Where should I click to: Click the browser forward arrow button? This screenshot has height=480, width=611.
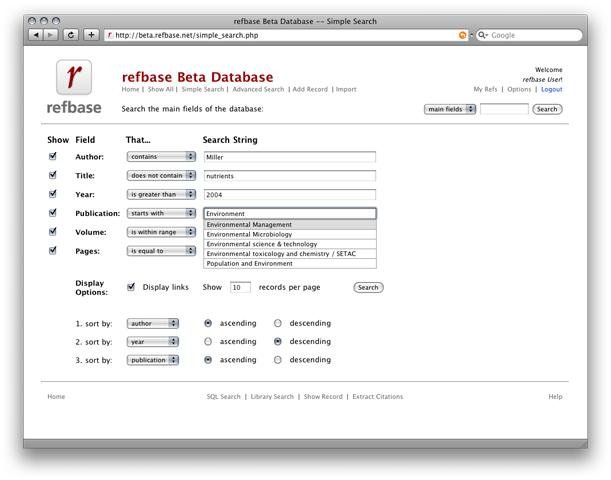(50, 35)
